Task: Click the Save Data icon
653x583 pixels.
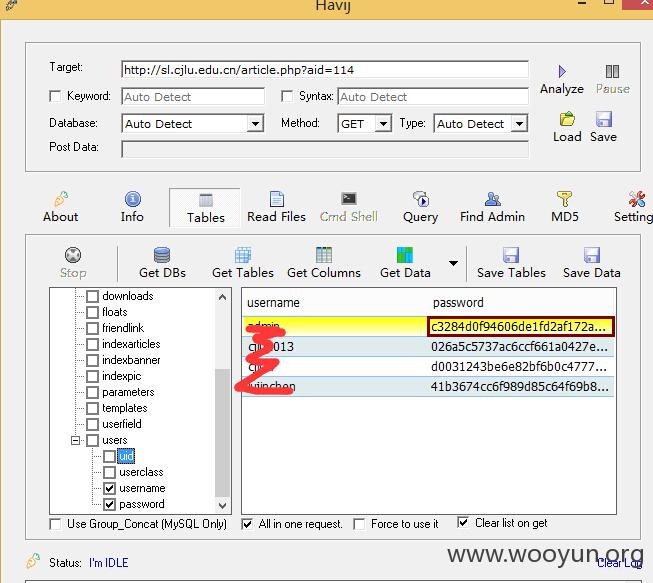Action: (x=592, y=255)
